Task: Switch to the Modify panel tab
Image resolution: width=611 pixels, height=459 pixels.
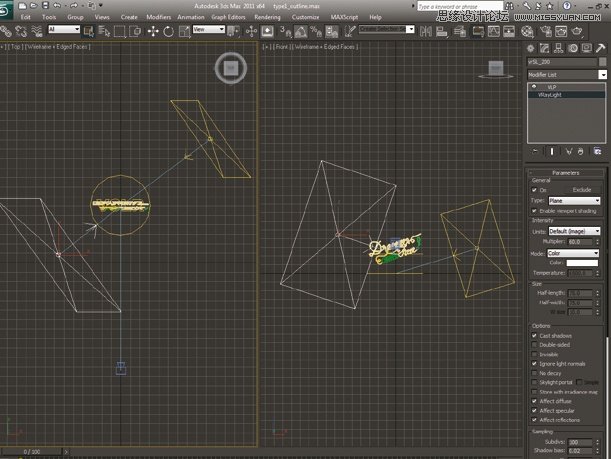Action: [546, 48]
